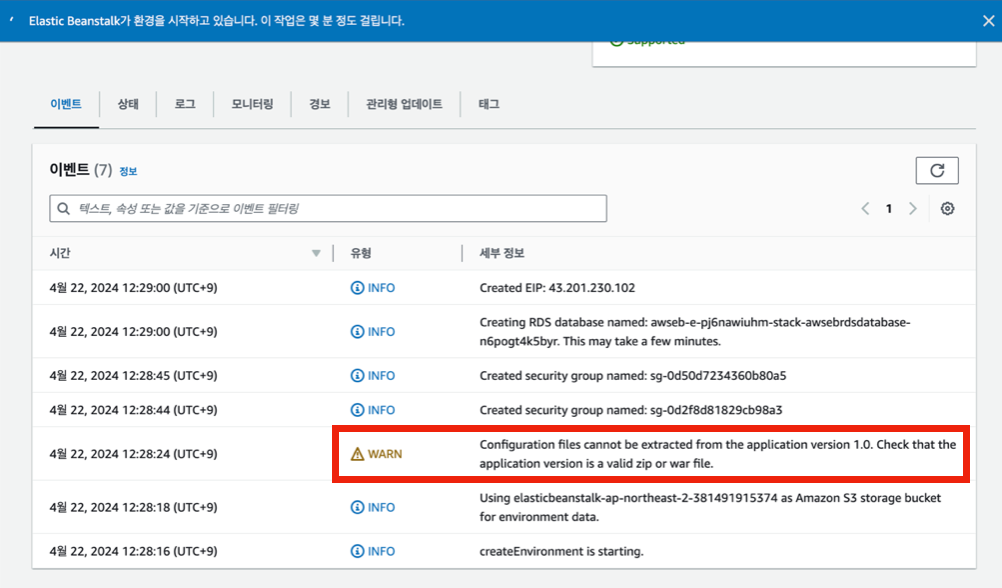Click INFO icon for createEnvironment starting event
The height and width of the screenshot is (588, 1002).
[x=357, y=551]
